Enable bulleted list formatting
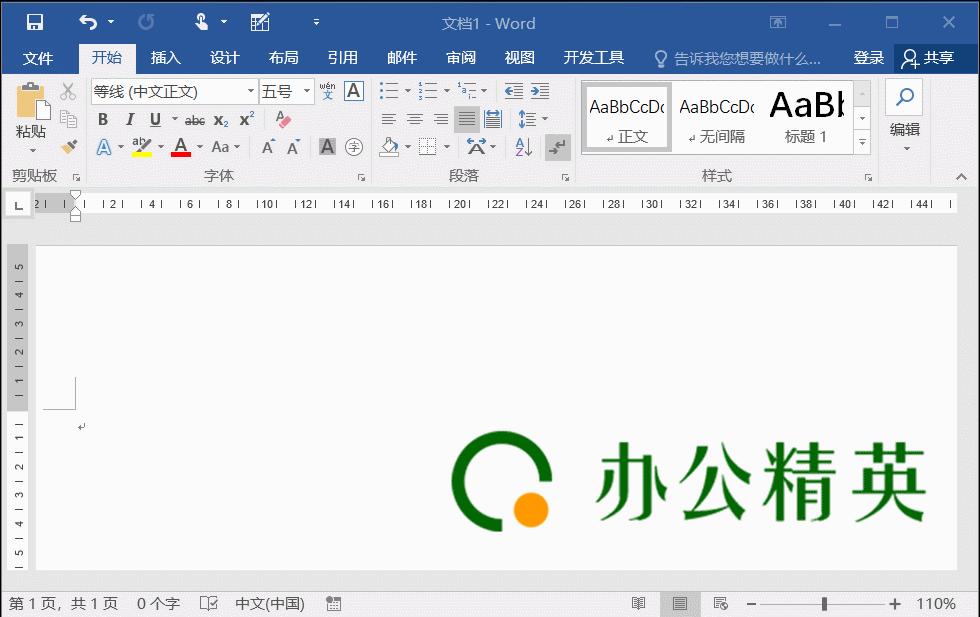The height and width of the screenshot is (617, 980). tap(390, 88)
